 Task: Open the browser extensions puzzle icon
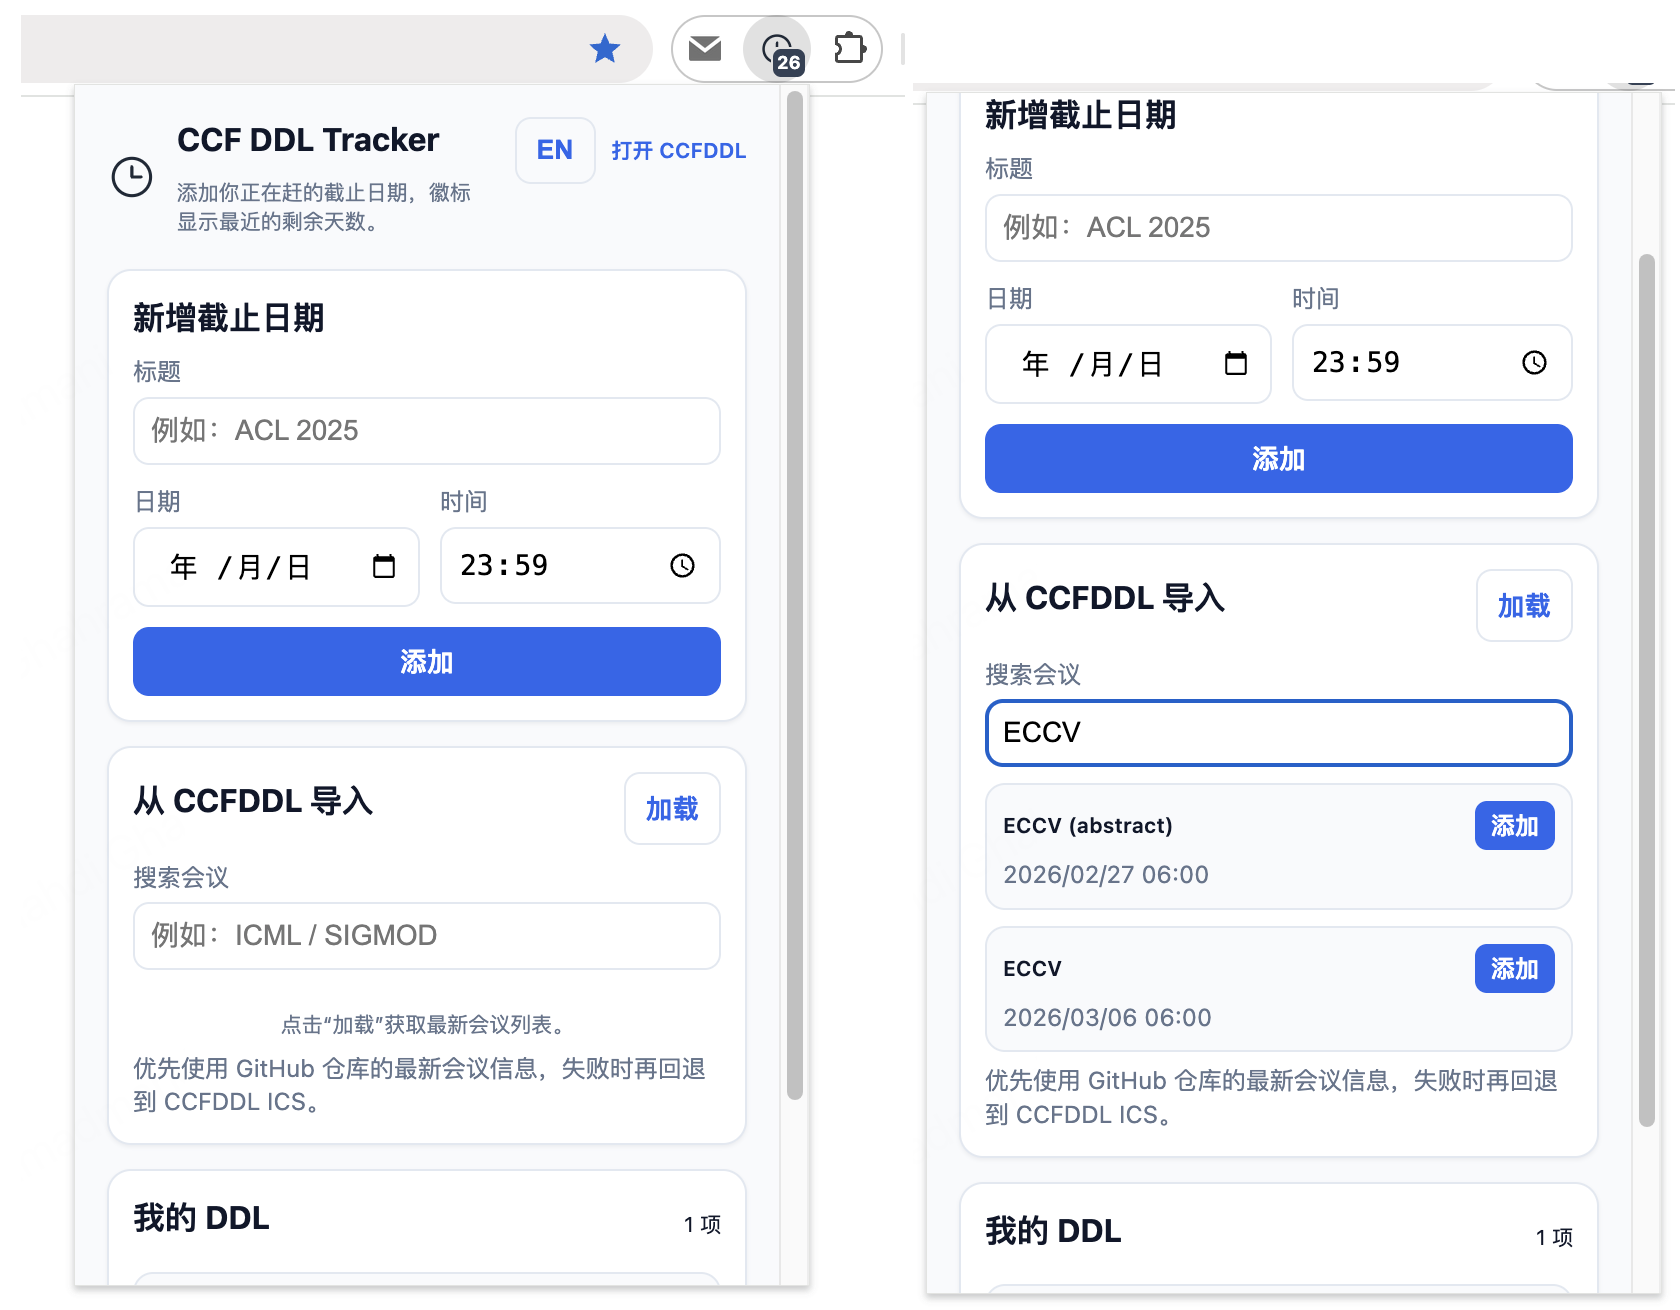pyautogui.click(x=849, y=48)
